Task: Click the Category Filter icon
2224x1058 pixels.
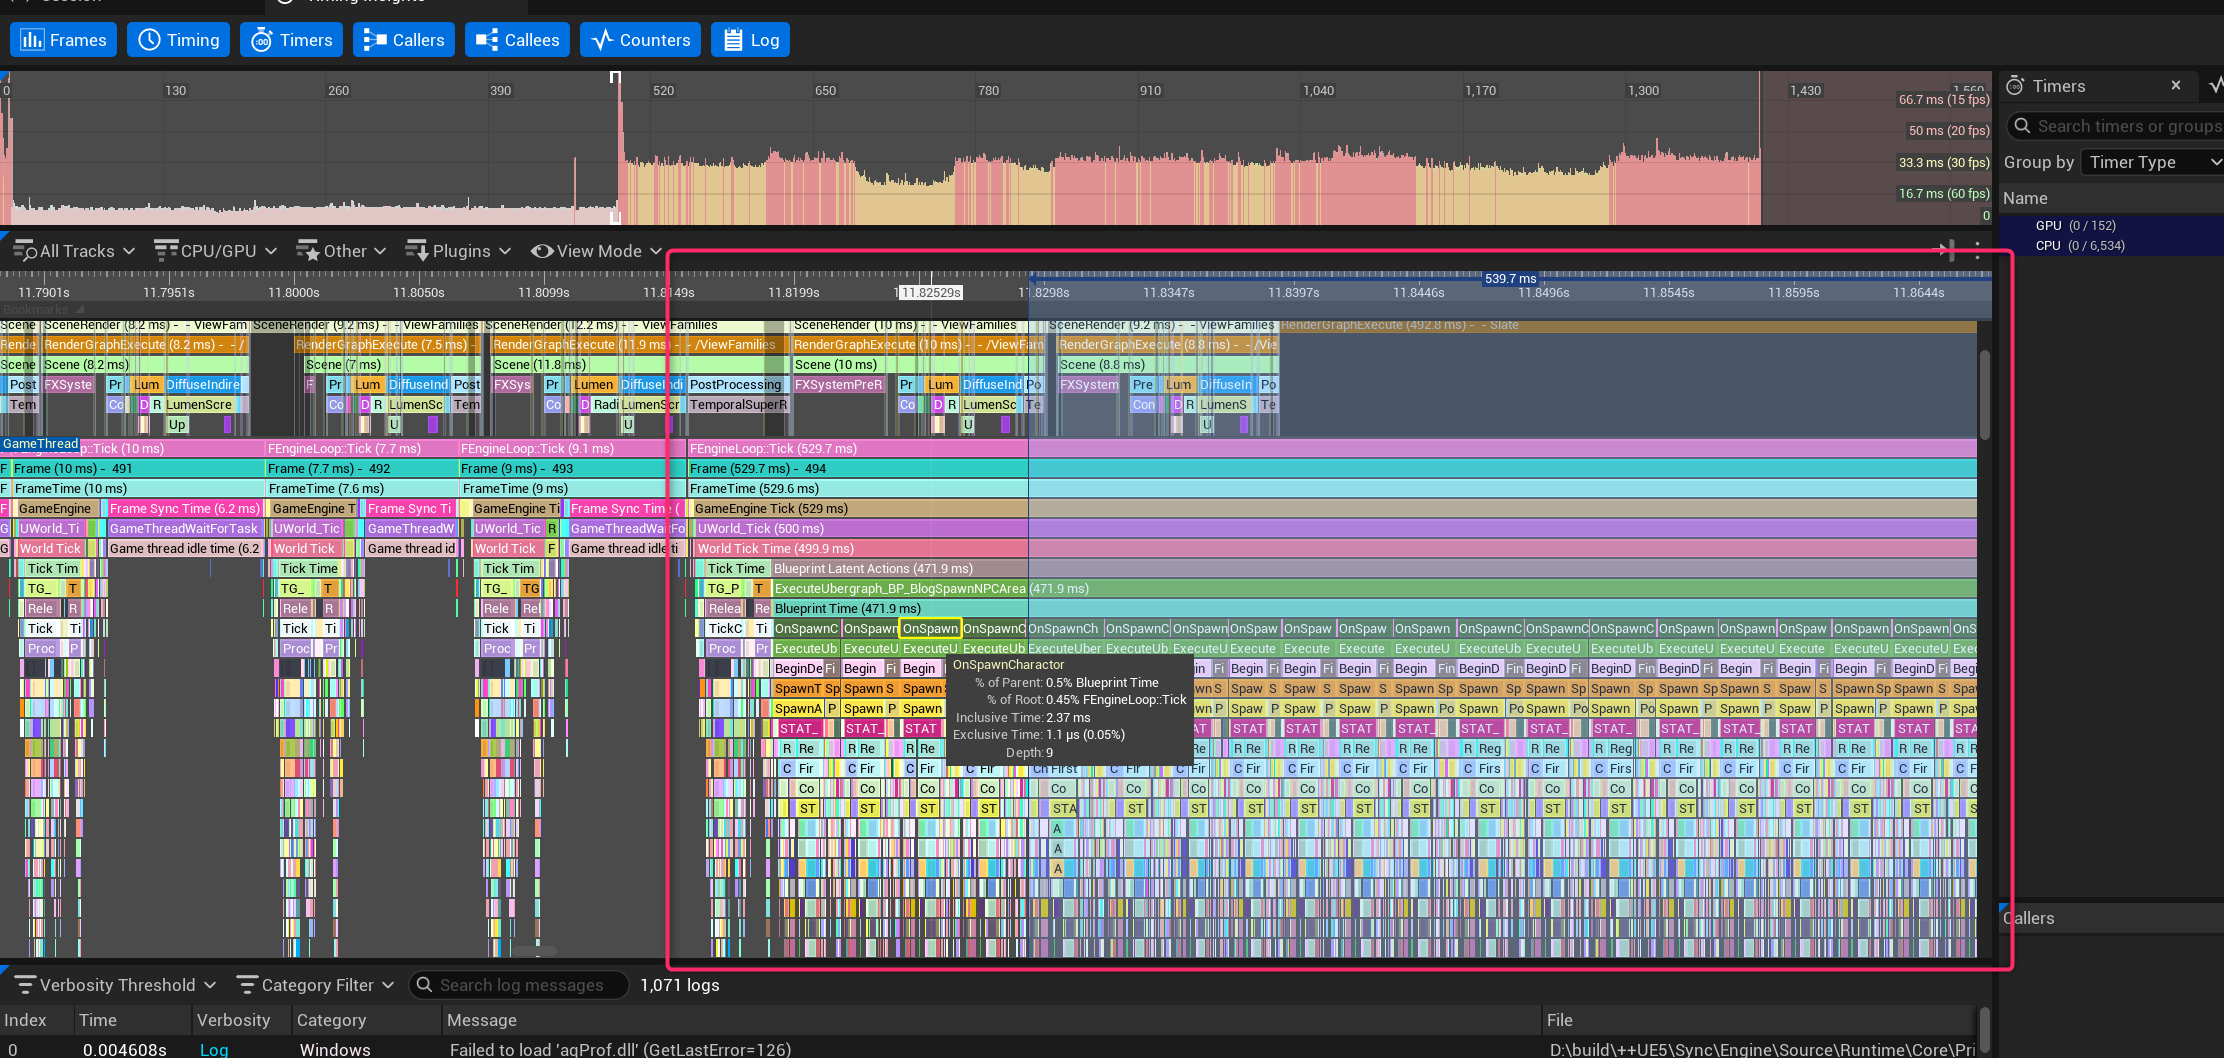Action: tap(247, 985)
